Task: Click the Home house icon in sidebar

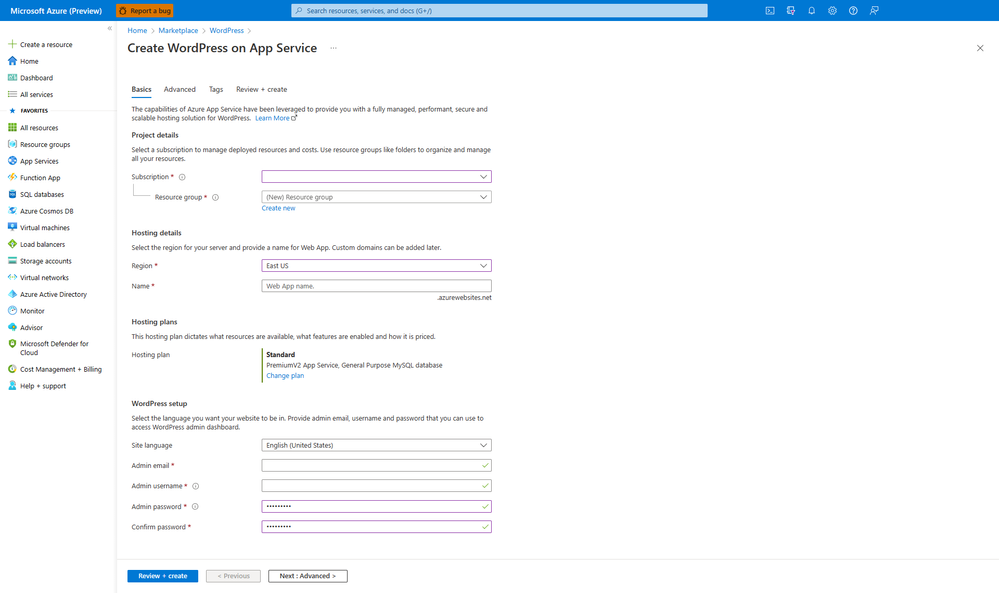Action: pos(12,61)
